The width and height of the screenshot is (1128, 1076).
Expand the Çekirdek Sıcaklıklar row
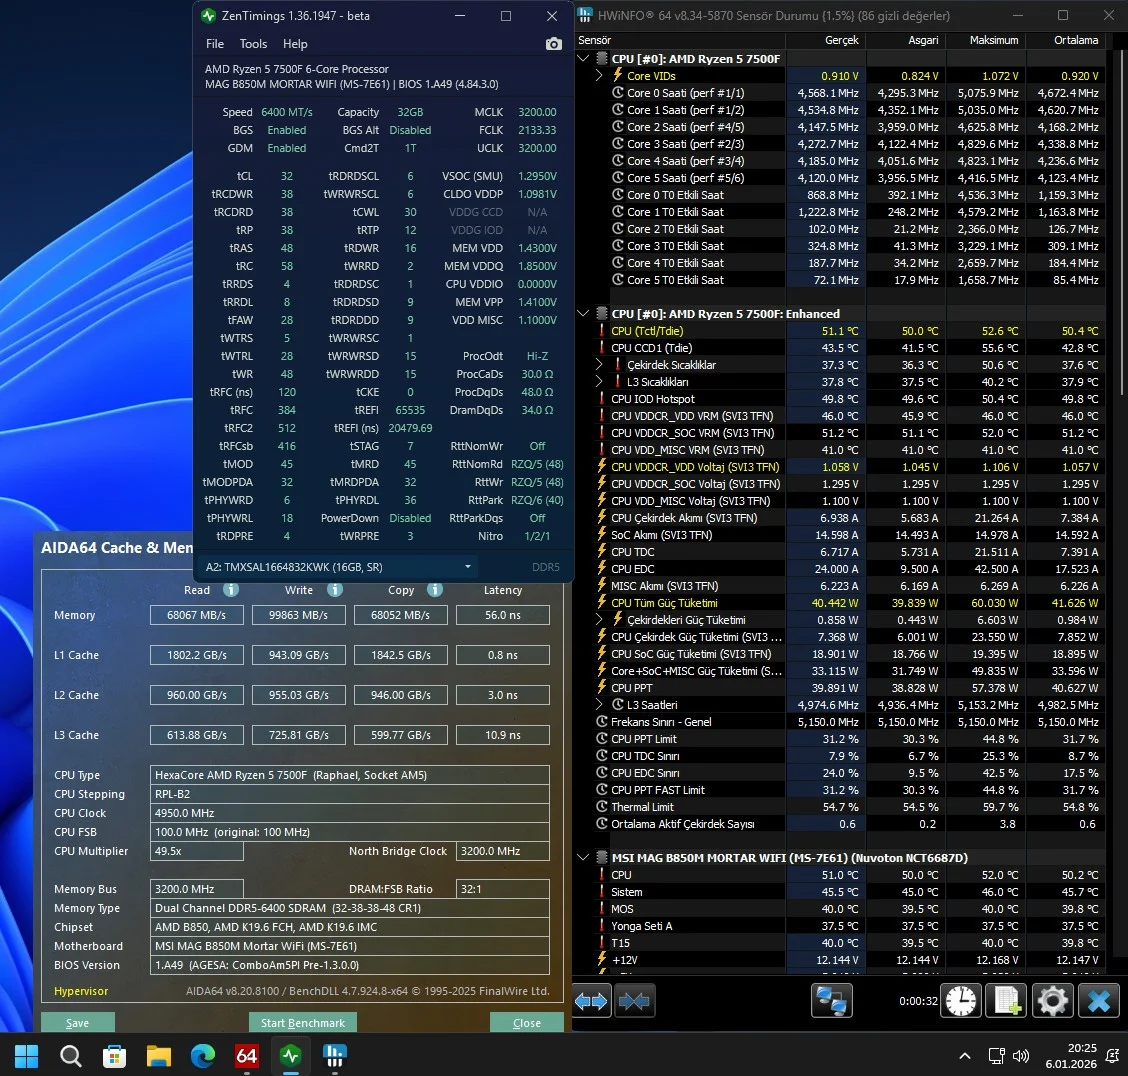pyautogui.click(x=599, y=365)
